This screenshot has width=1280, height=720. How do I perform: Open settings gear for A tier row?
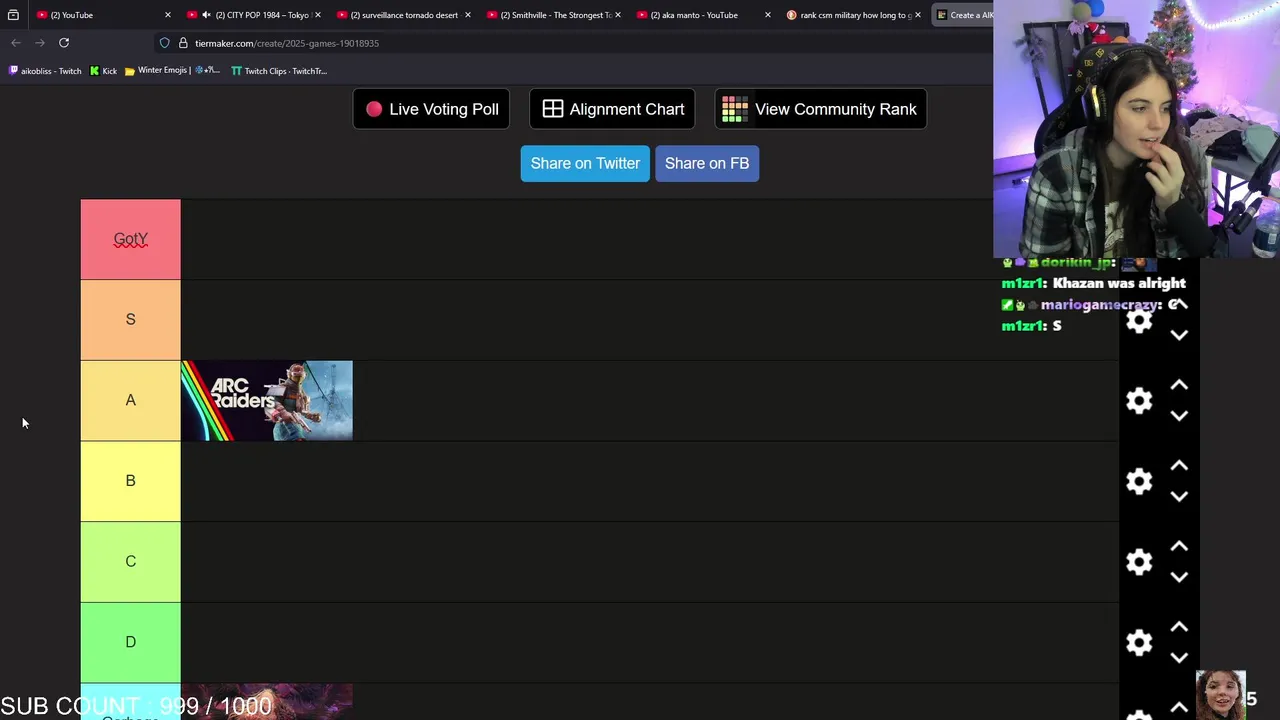(x=1139, y=400)
